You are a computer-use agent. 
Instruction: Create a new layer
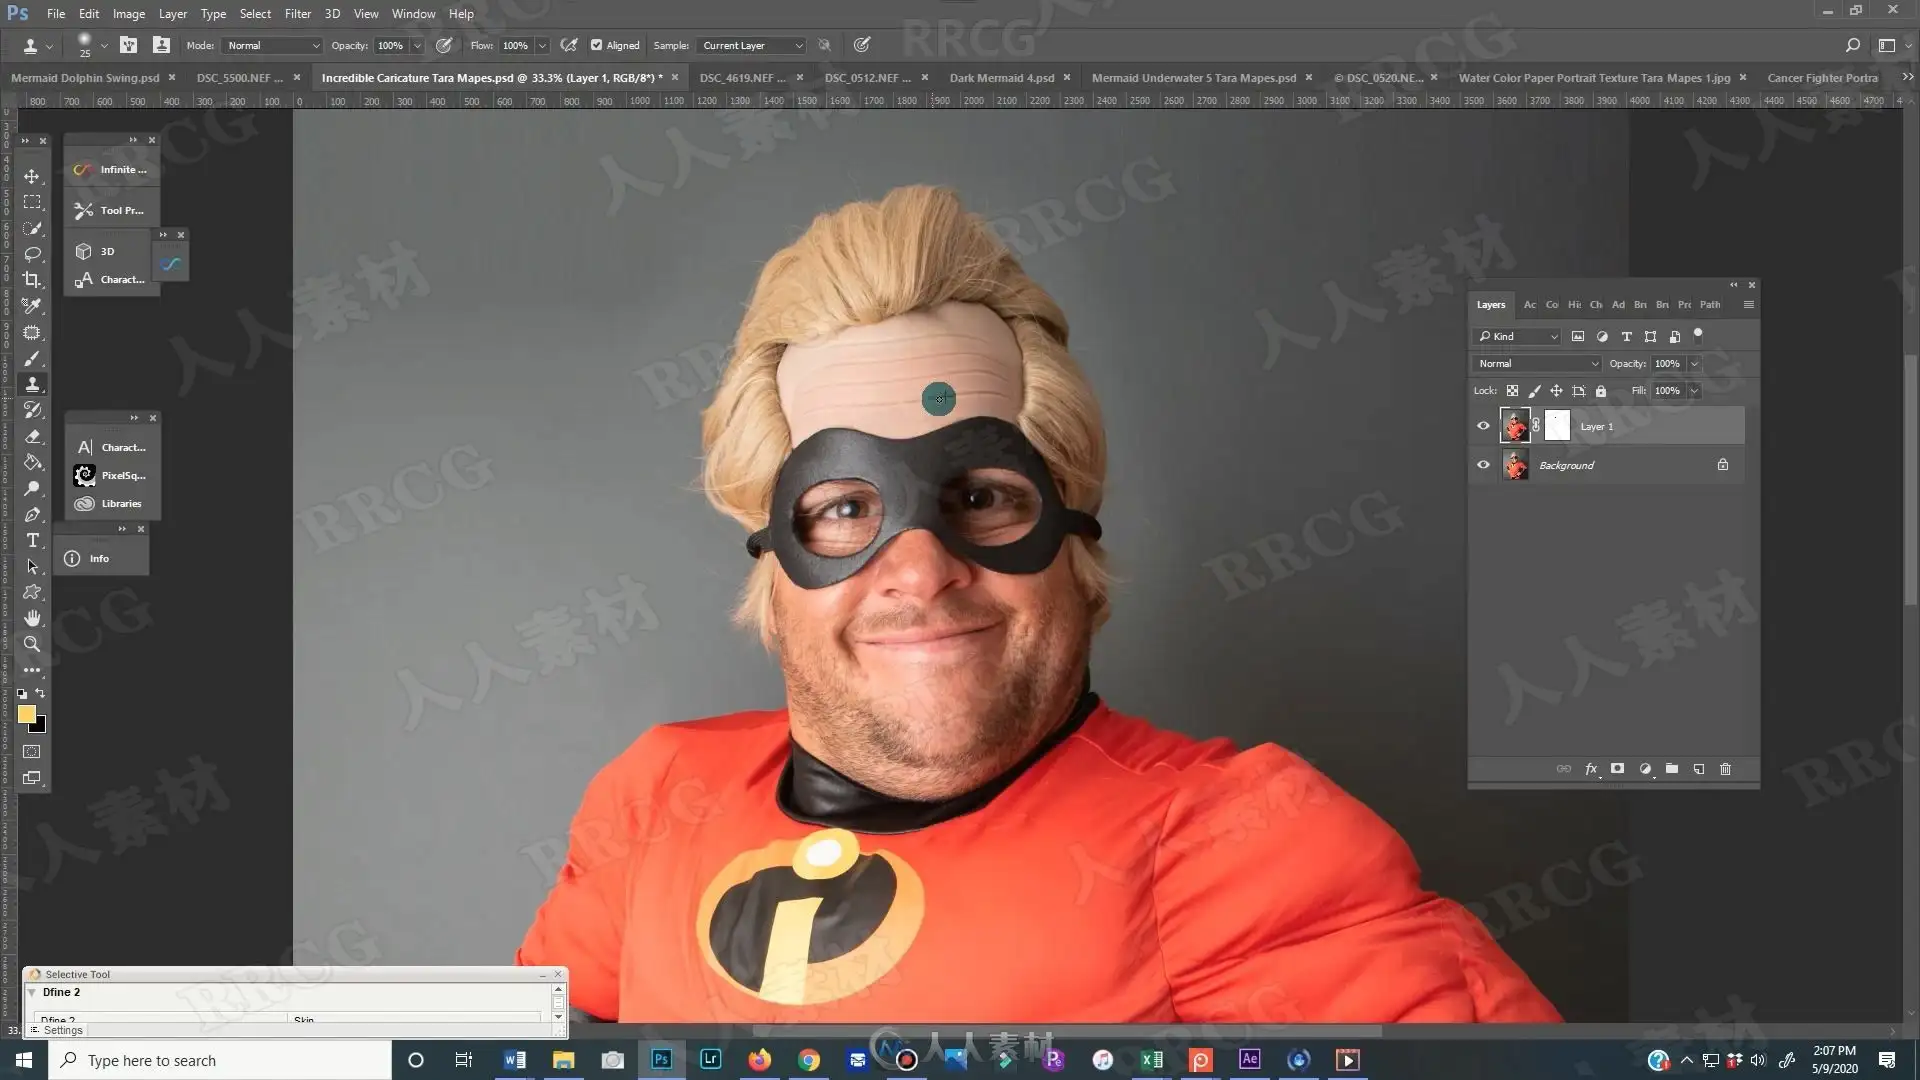(1699, 769)
